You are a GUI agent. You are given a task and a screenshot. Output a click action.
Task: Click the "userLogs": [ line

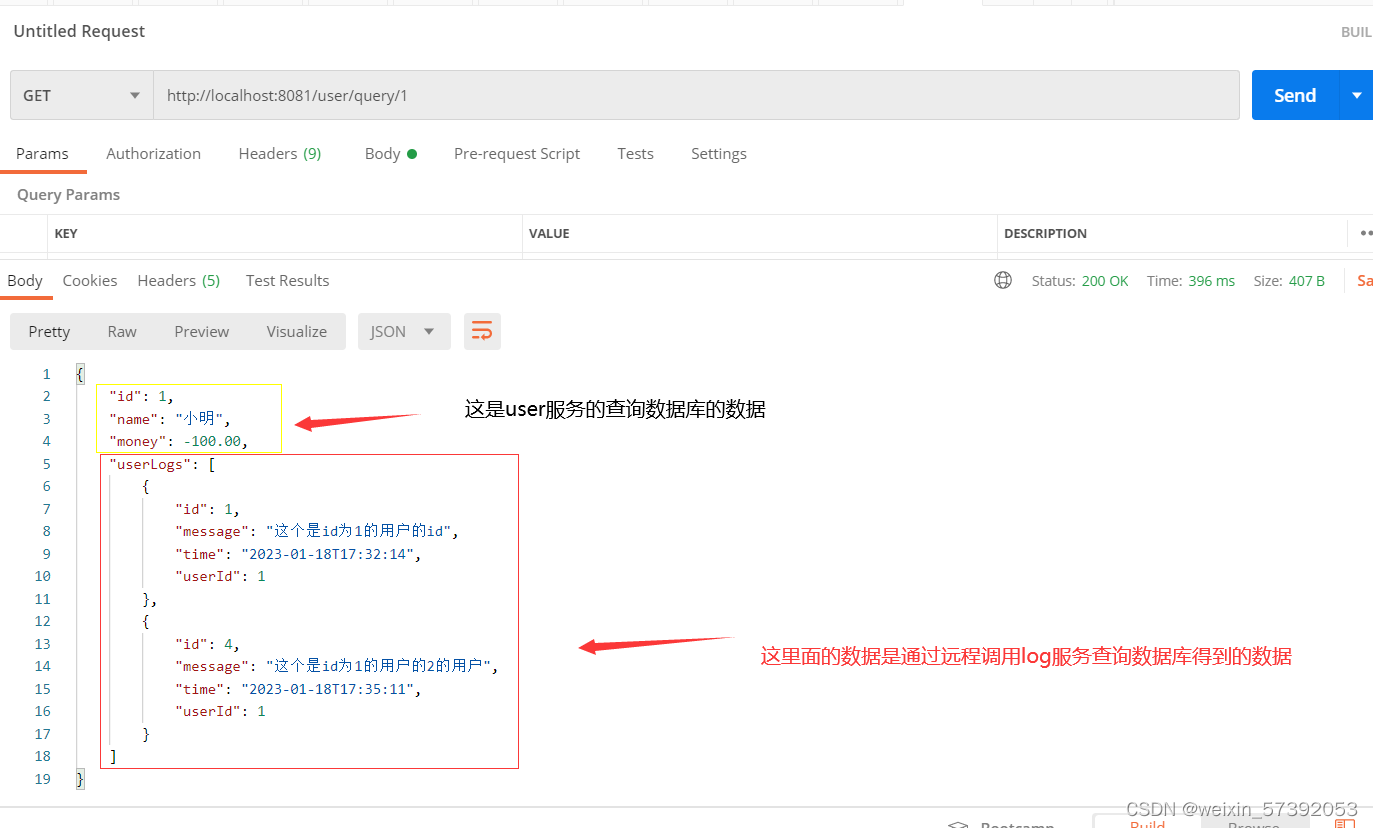(x=162, y=464)
